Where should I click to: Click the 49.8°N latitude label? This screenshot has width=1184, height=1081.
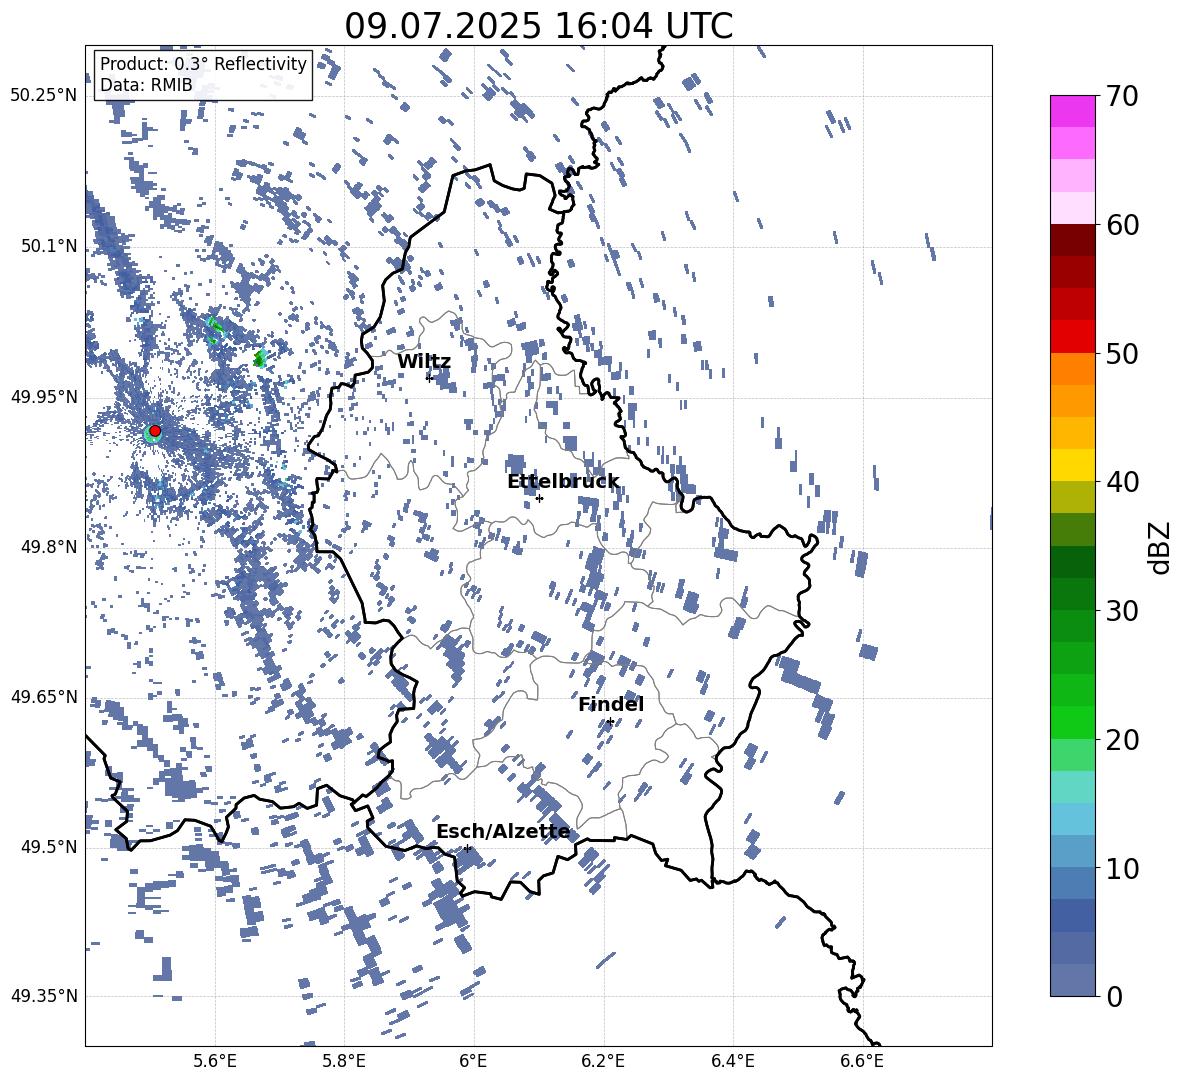[48, 547]
